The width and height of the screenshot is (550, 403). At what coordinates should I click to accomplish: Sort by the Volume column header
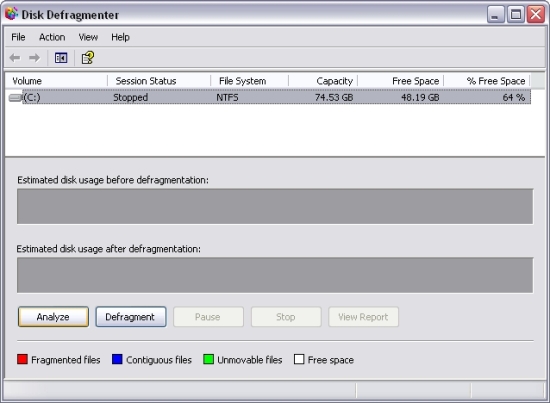(x=56, y=81)
